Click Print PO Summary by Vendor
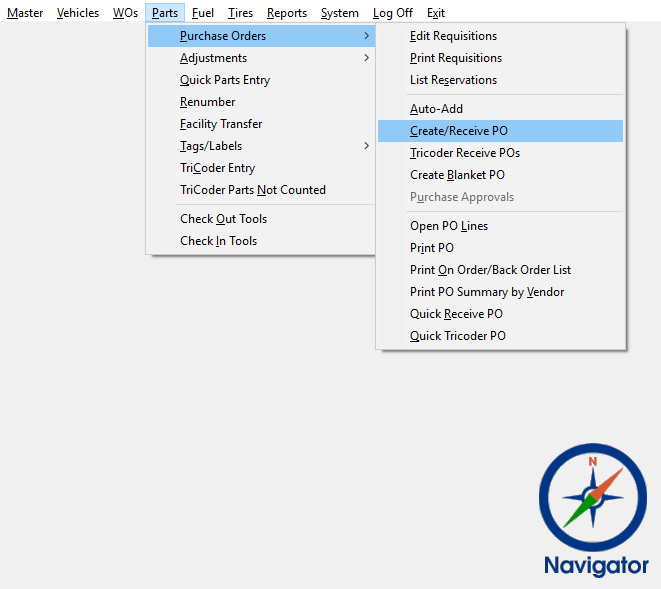 [487, 292]
